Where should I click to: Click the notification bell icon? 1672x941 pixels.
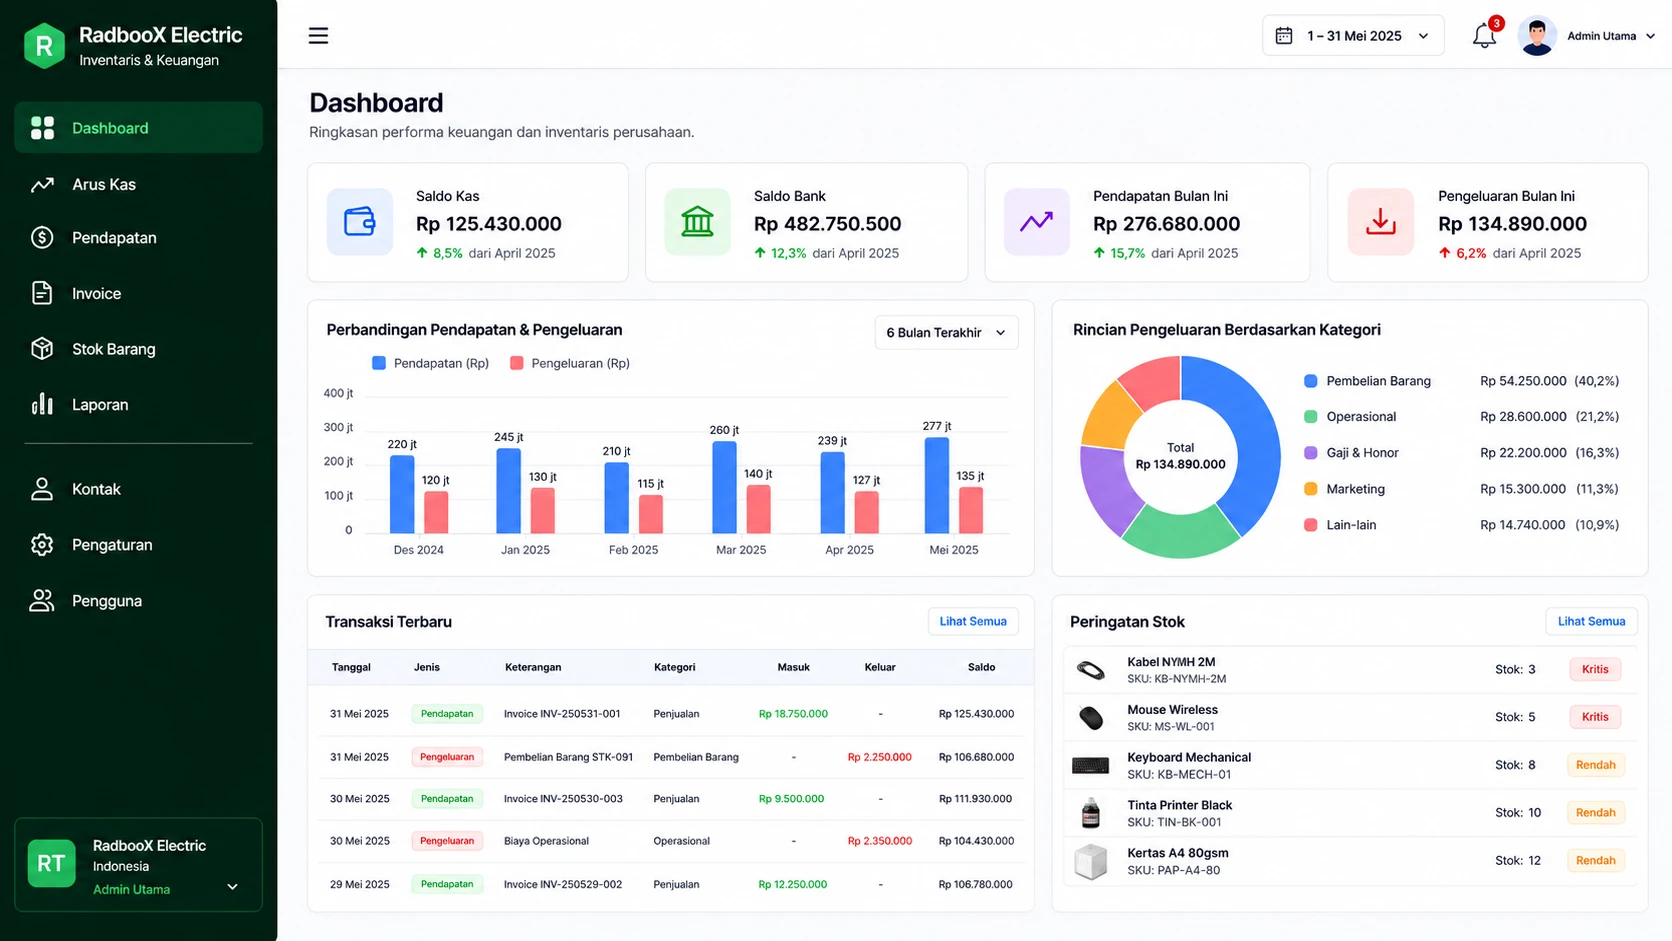tap(1484, 36)
